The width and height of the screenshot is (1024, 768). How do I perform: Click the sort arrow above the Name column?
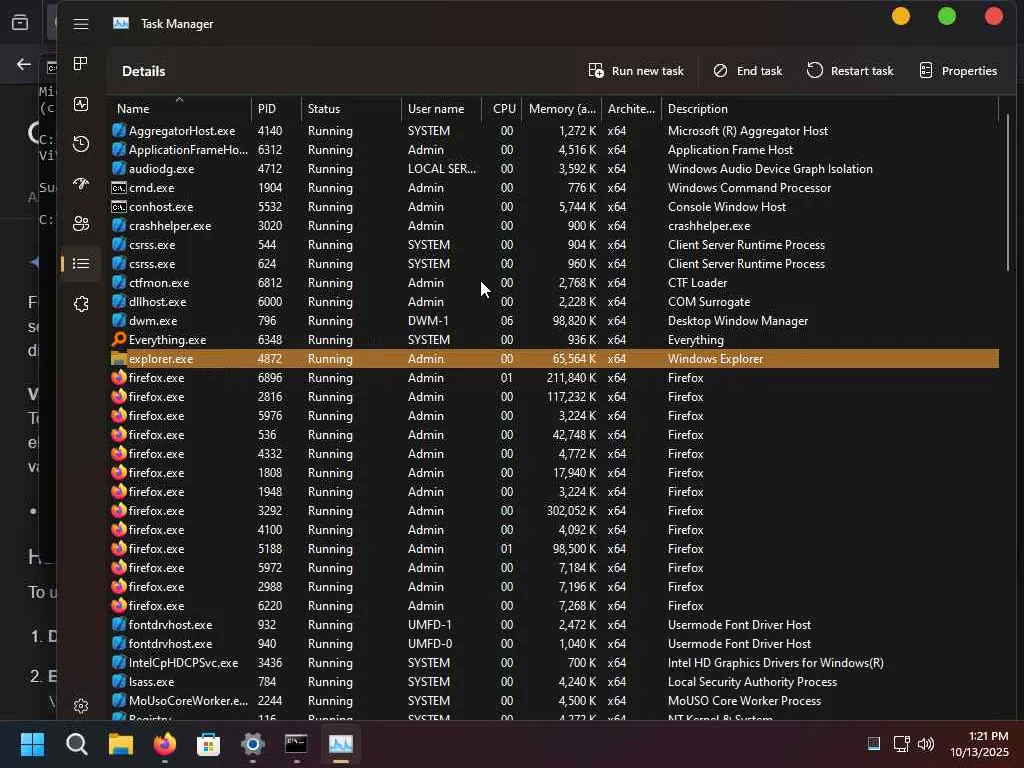[180, 99]
